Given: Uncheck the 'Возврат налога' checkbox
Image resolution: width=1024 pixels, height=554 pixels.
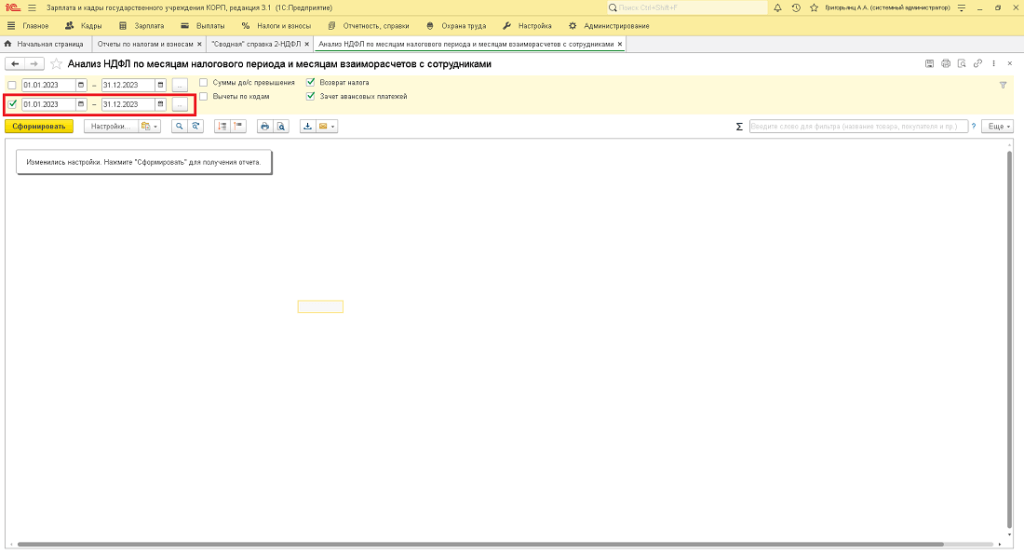Looking at the screenshot, I should pyautogui.click(x=311, y=82).
